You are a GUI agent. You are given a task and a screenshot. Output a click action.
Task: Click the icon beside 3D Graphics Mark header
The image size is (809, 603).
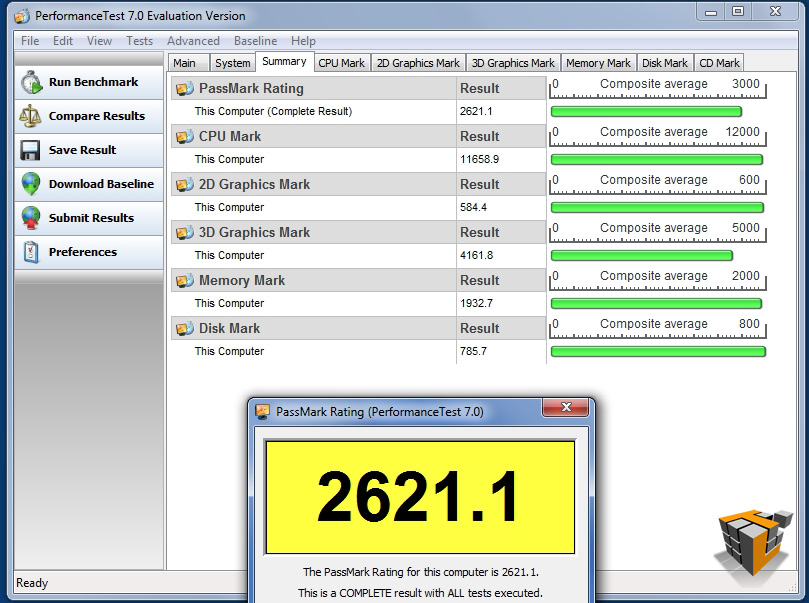coord(185,232)
